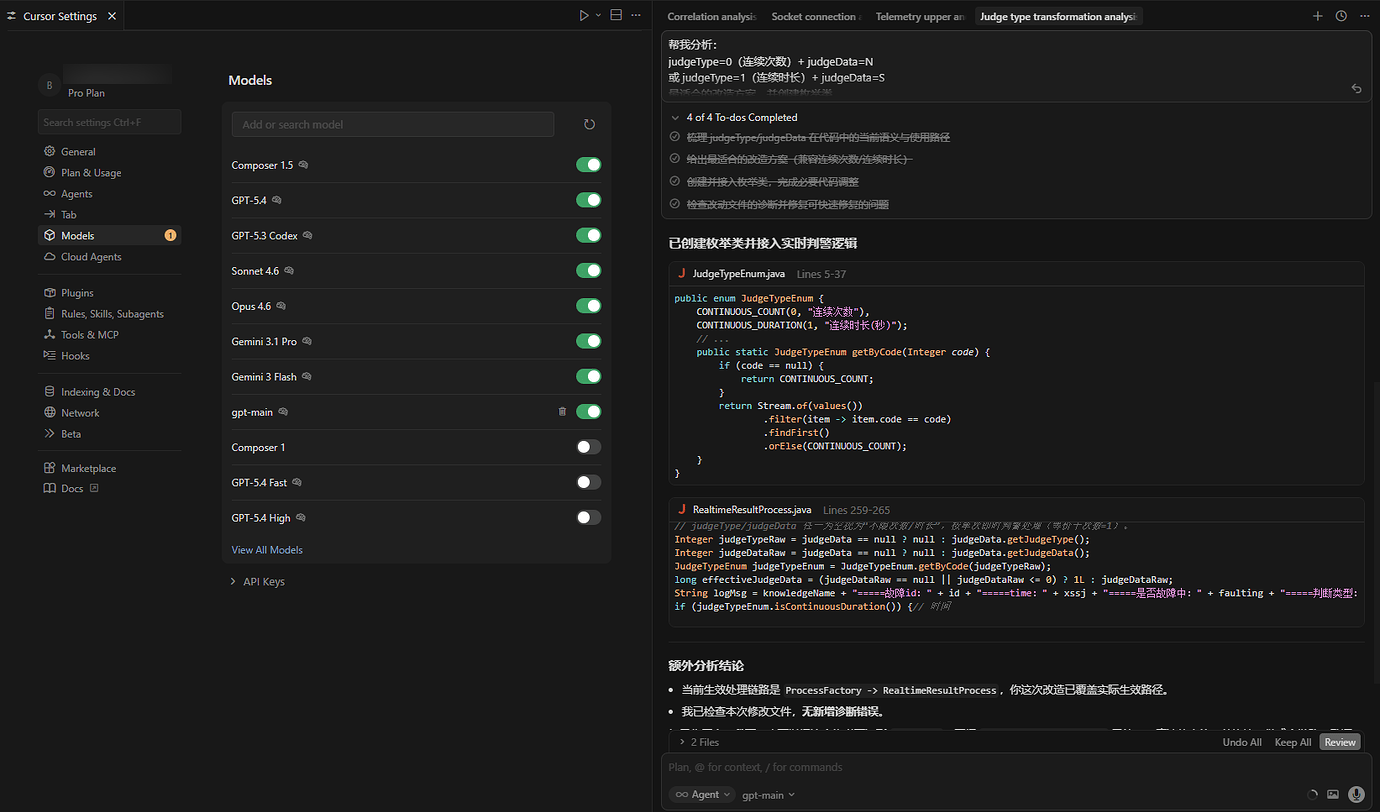Image resolution: width=1380 pixels, height=812 pixels.
Task: Expand the API Keys section
Action: pyautogui.click(x=257, y=581)
